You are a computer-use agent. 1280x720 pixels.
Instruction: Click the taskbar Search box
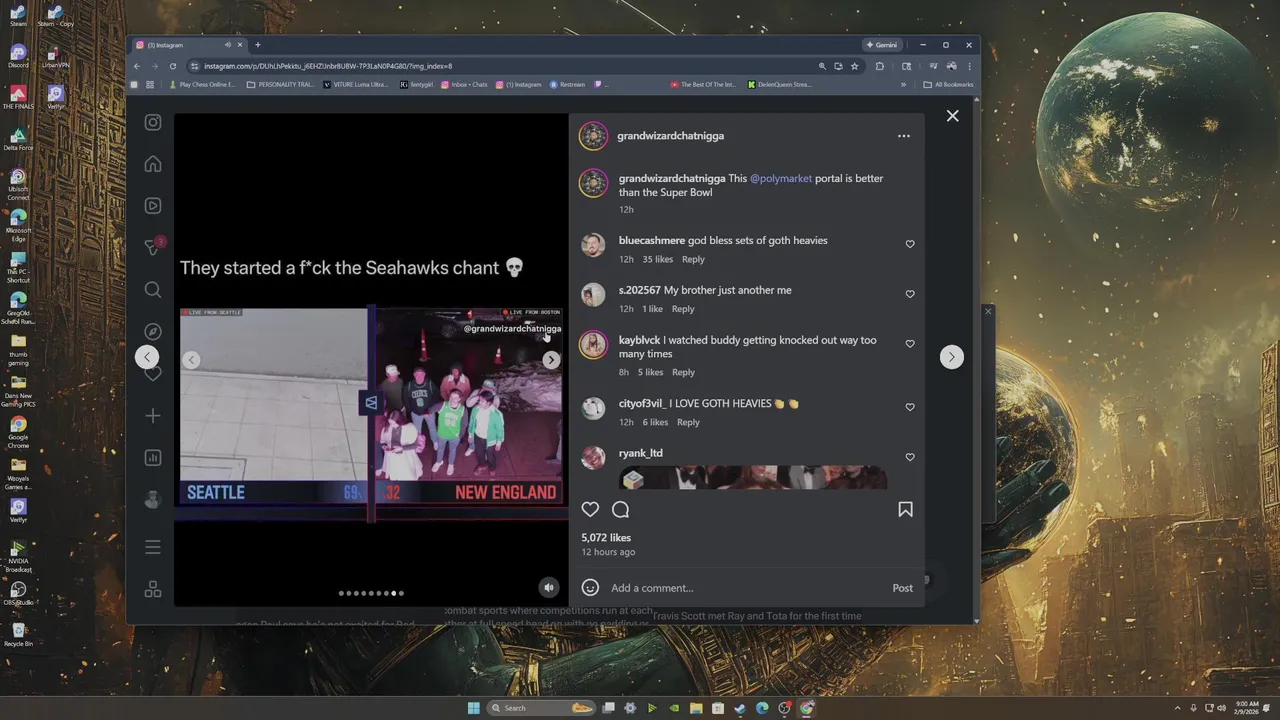[x=541, y=708]
